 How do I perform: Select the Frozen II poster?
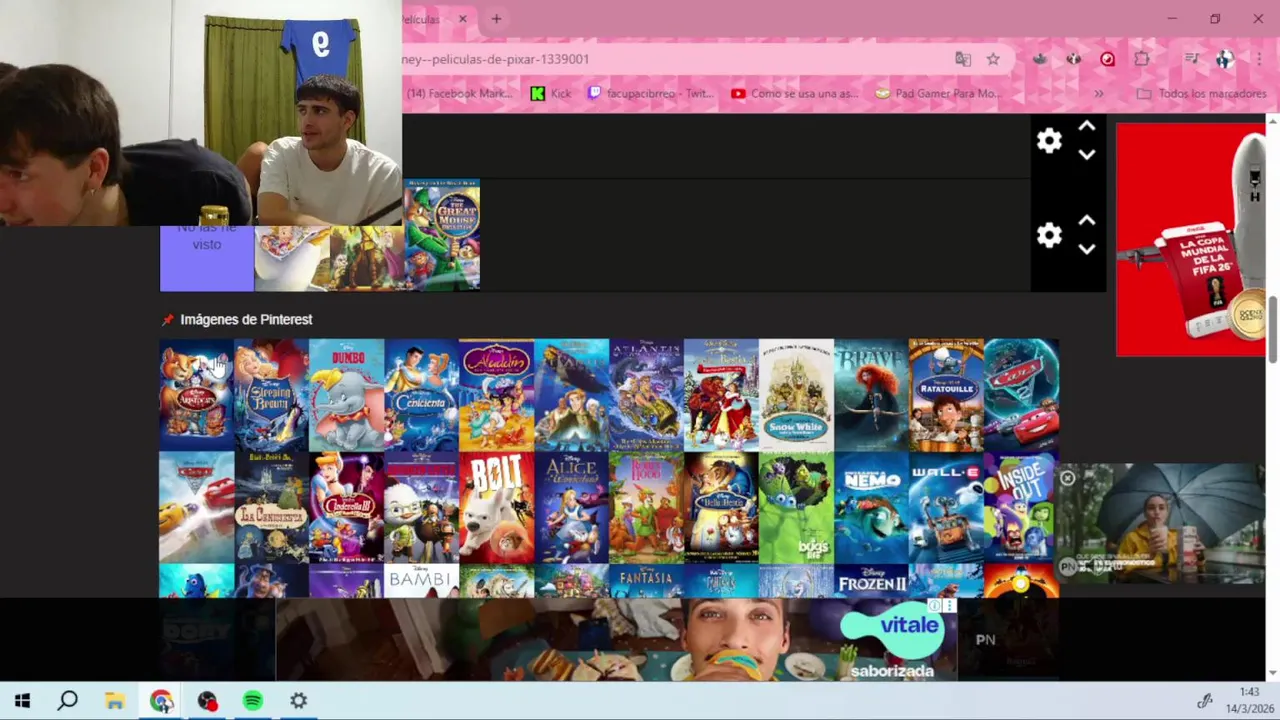(x=871, y=581)
